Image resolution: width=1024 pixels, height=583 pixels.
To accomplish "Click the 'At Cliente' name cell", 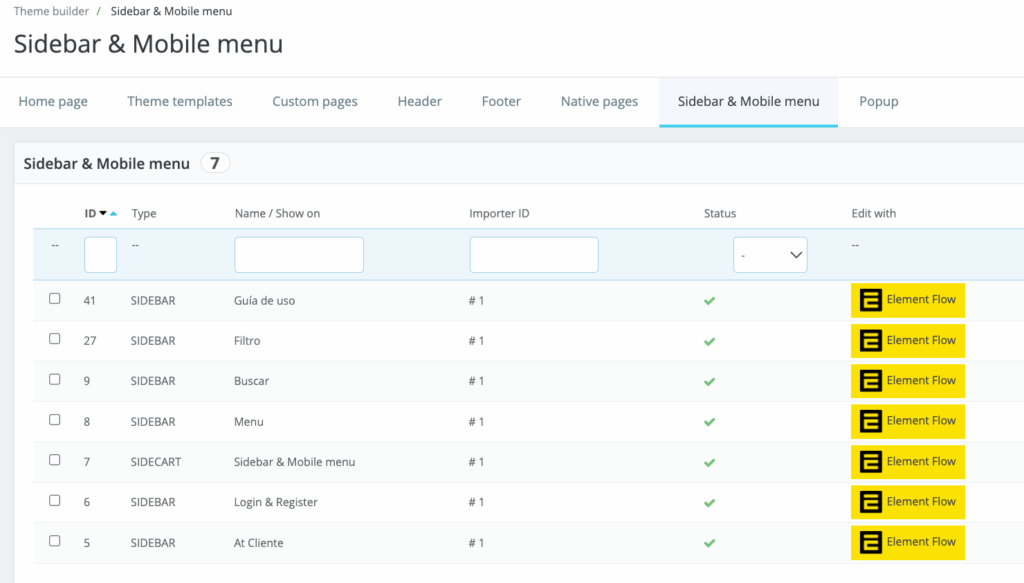I will coord(259,543).
